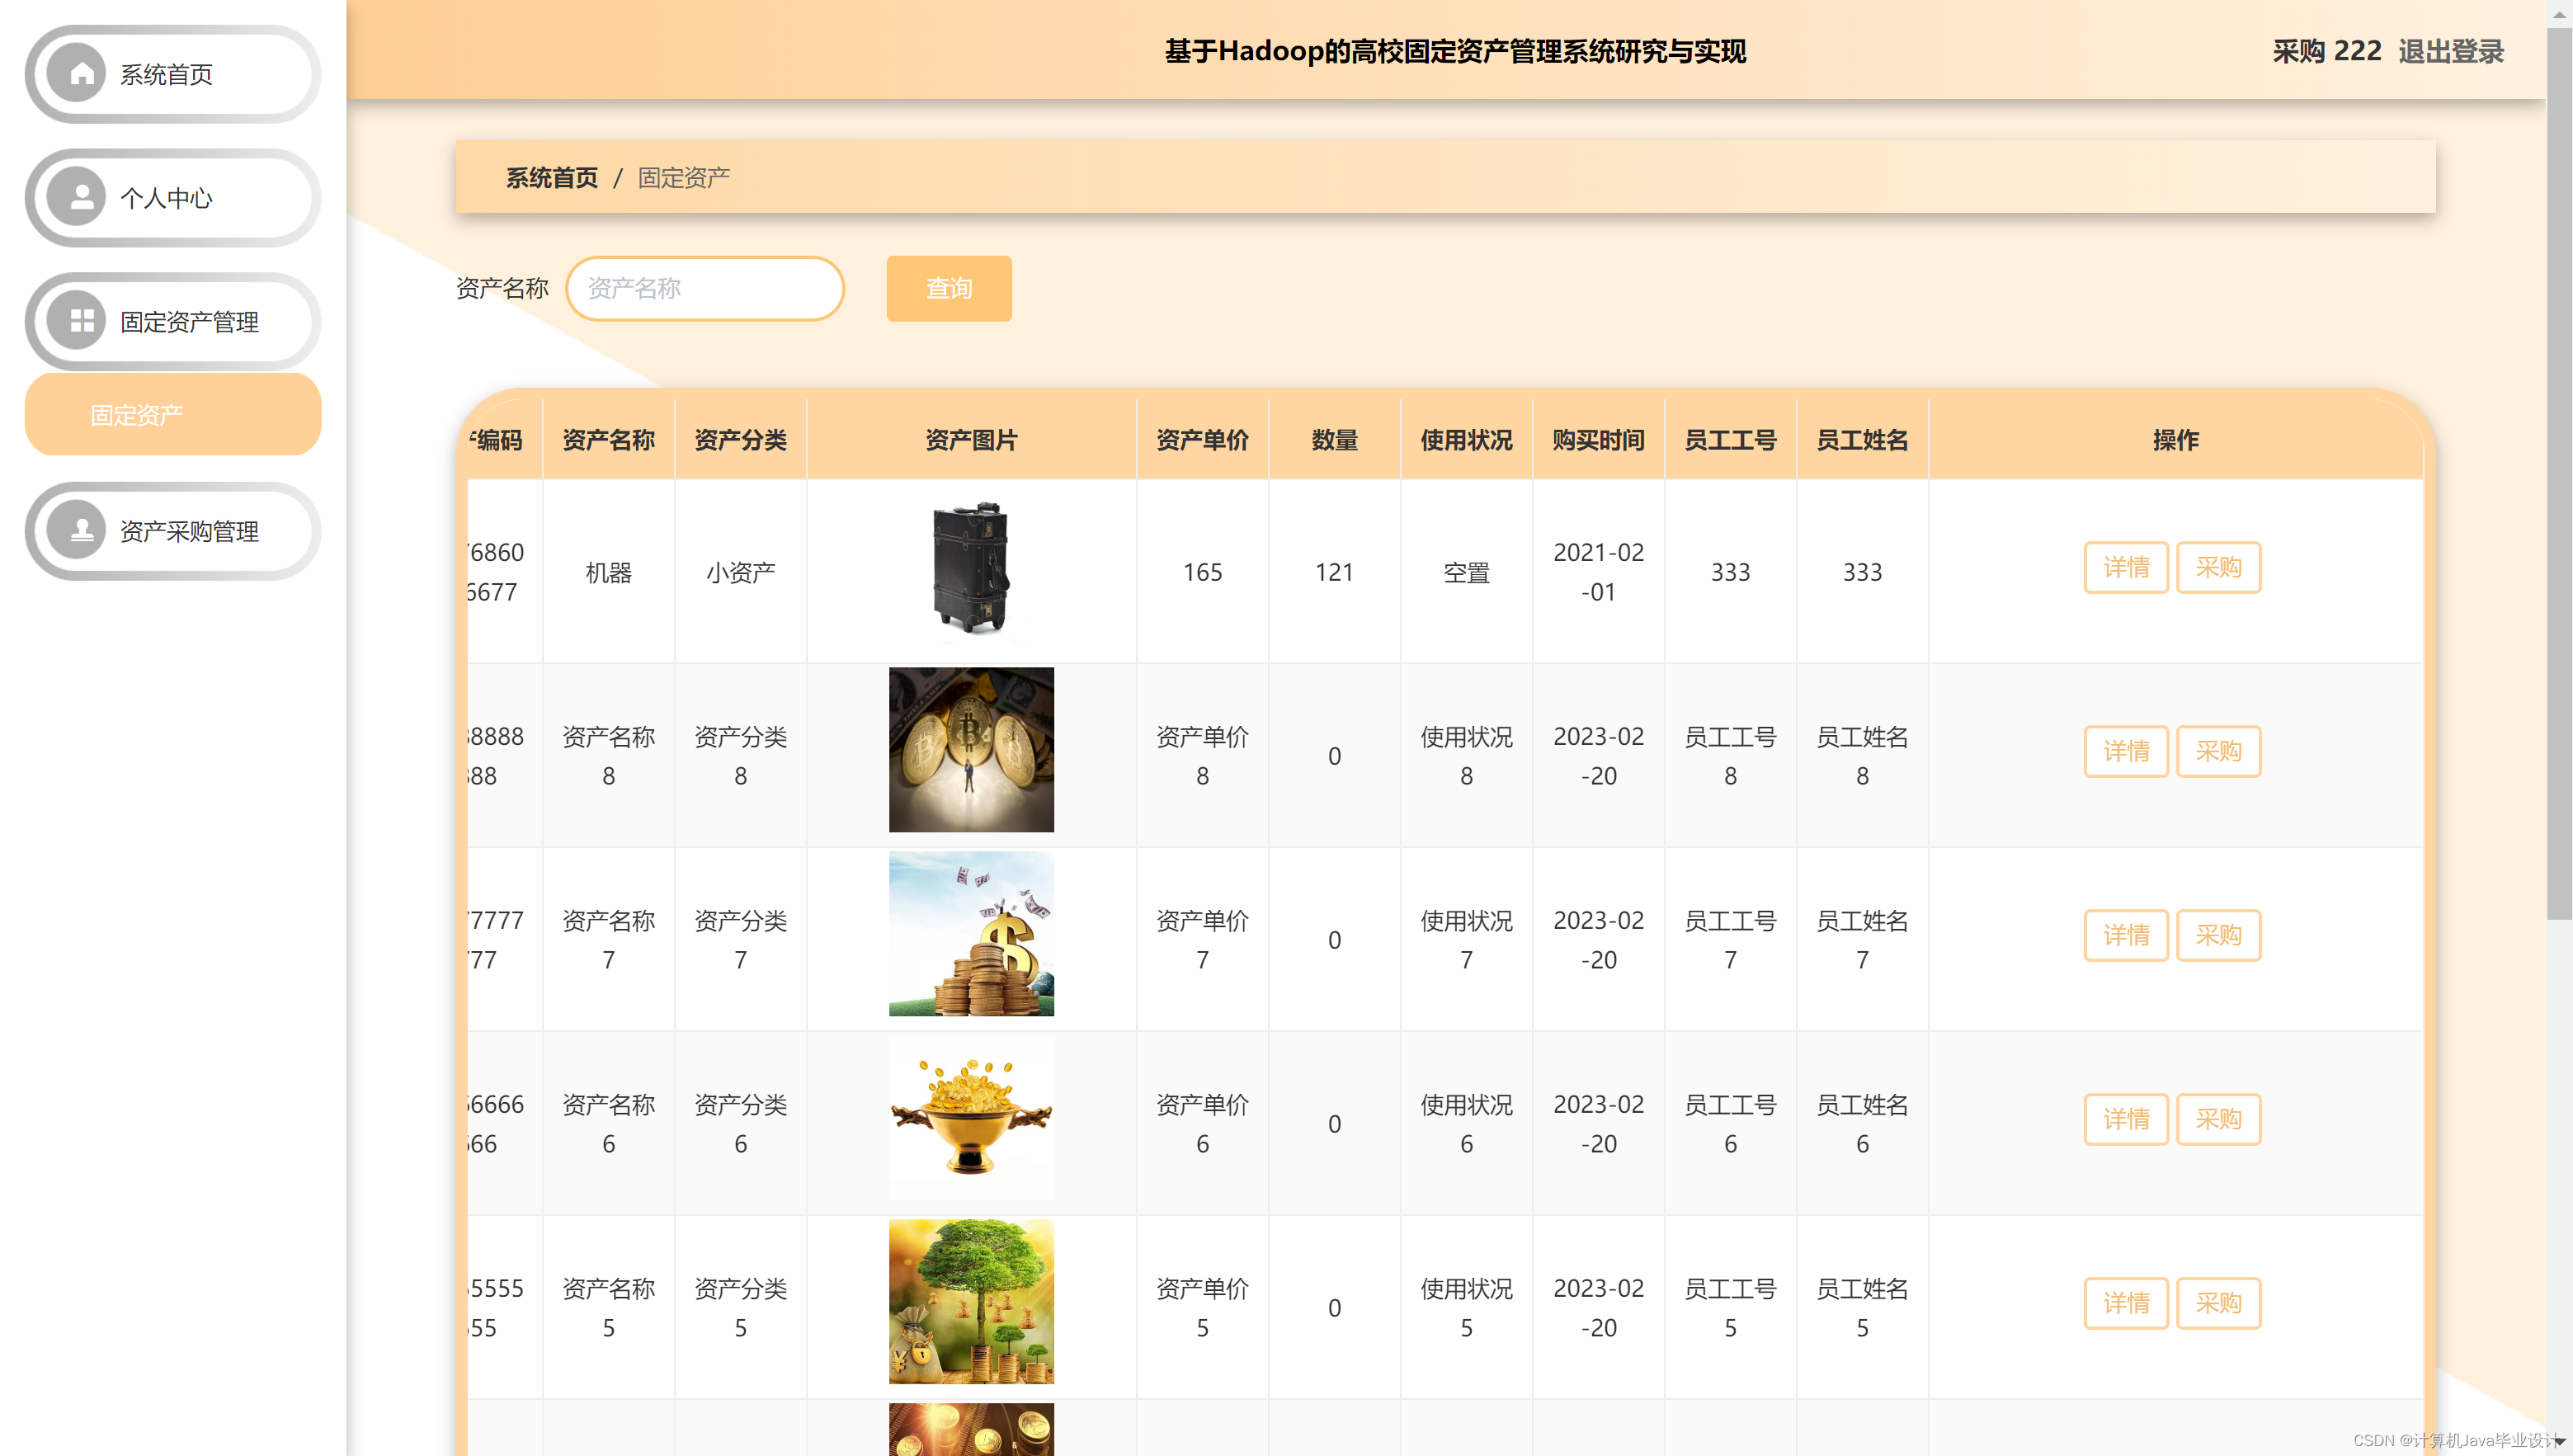The height and width of the screenshot is (1456, 2573).
Task: Click the 资产分类6 cell
Action: pos(740,1123)
